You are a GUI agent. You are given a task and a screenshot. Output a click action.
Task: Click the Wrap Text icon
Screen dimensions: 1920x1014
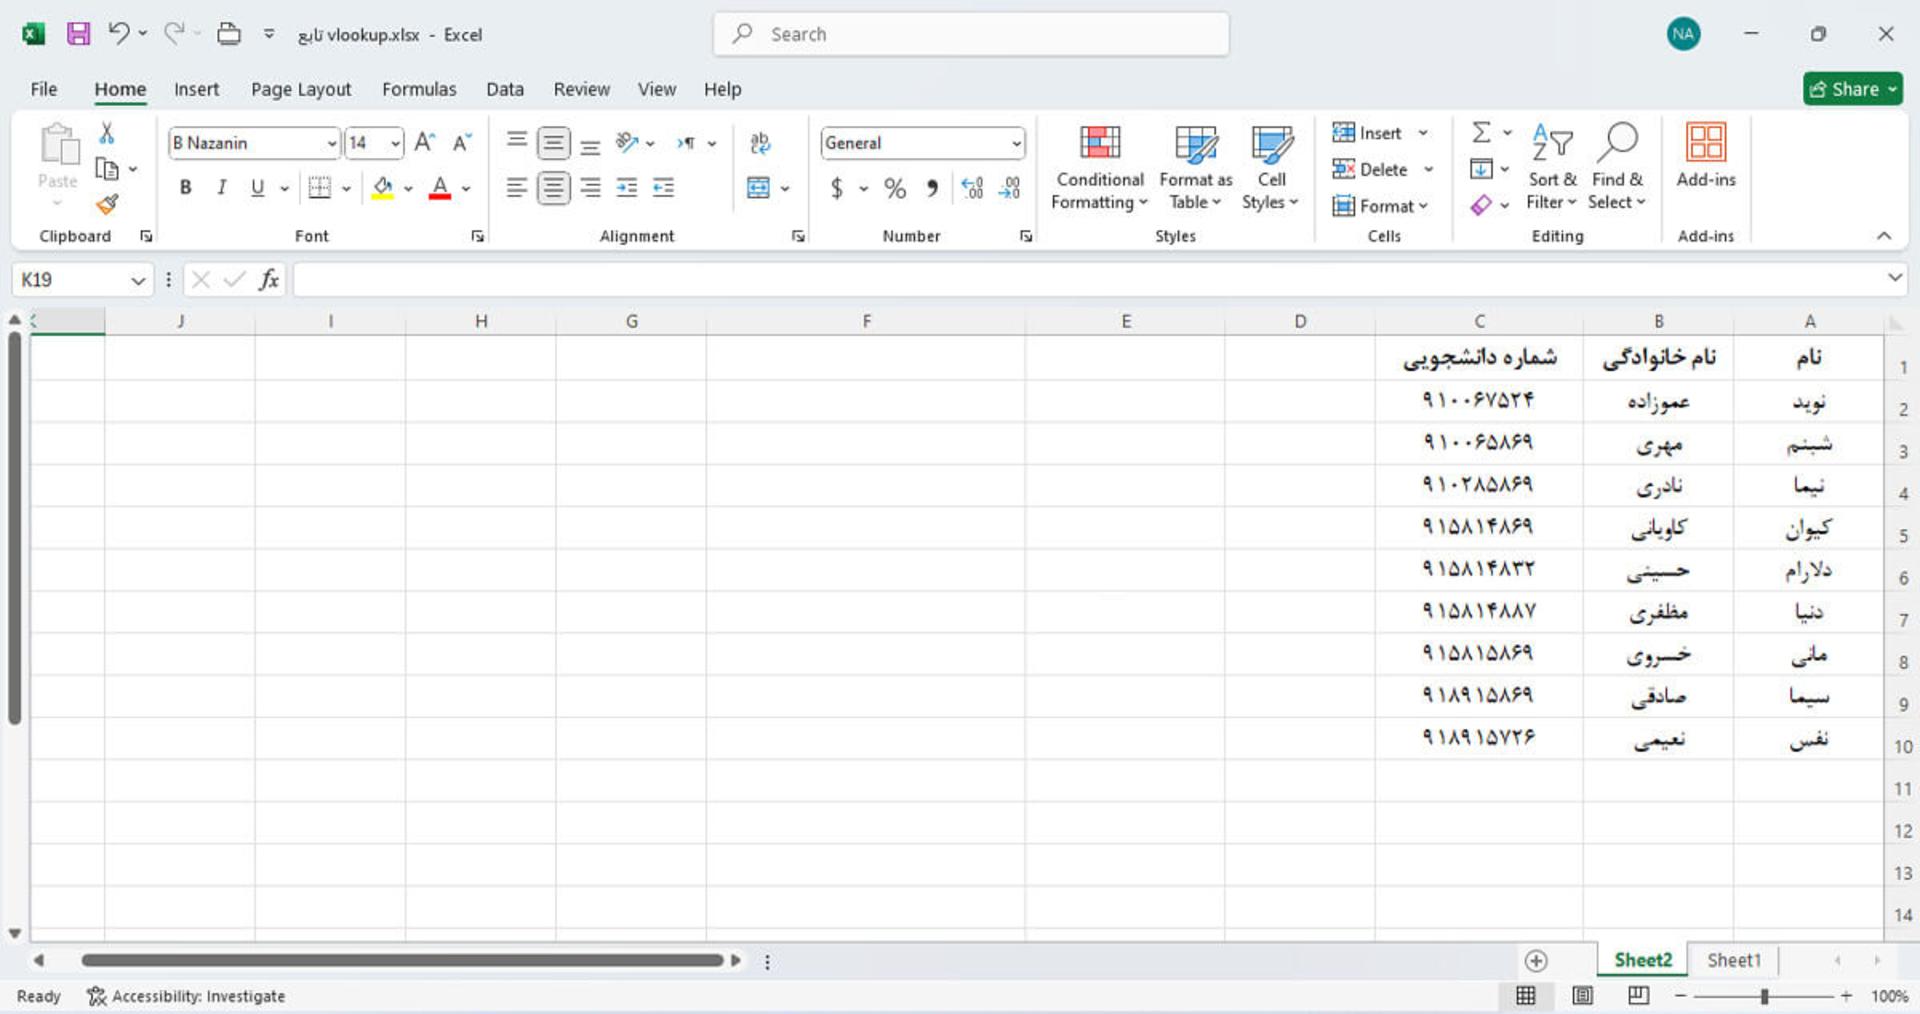point(761,143)
